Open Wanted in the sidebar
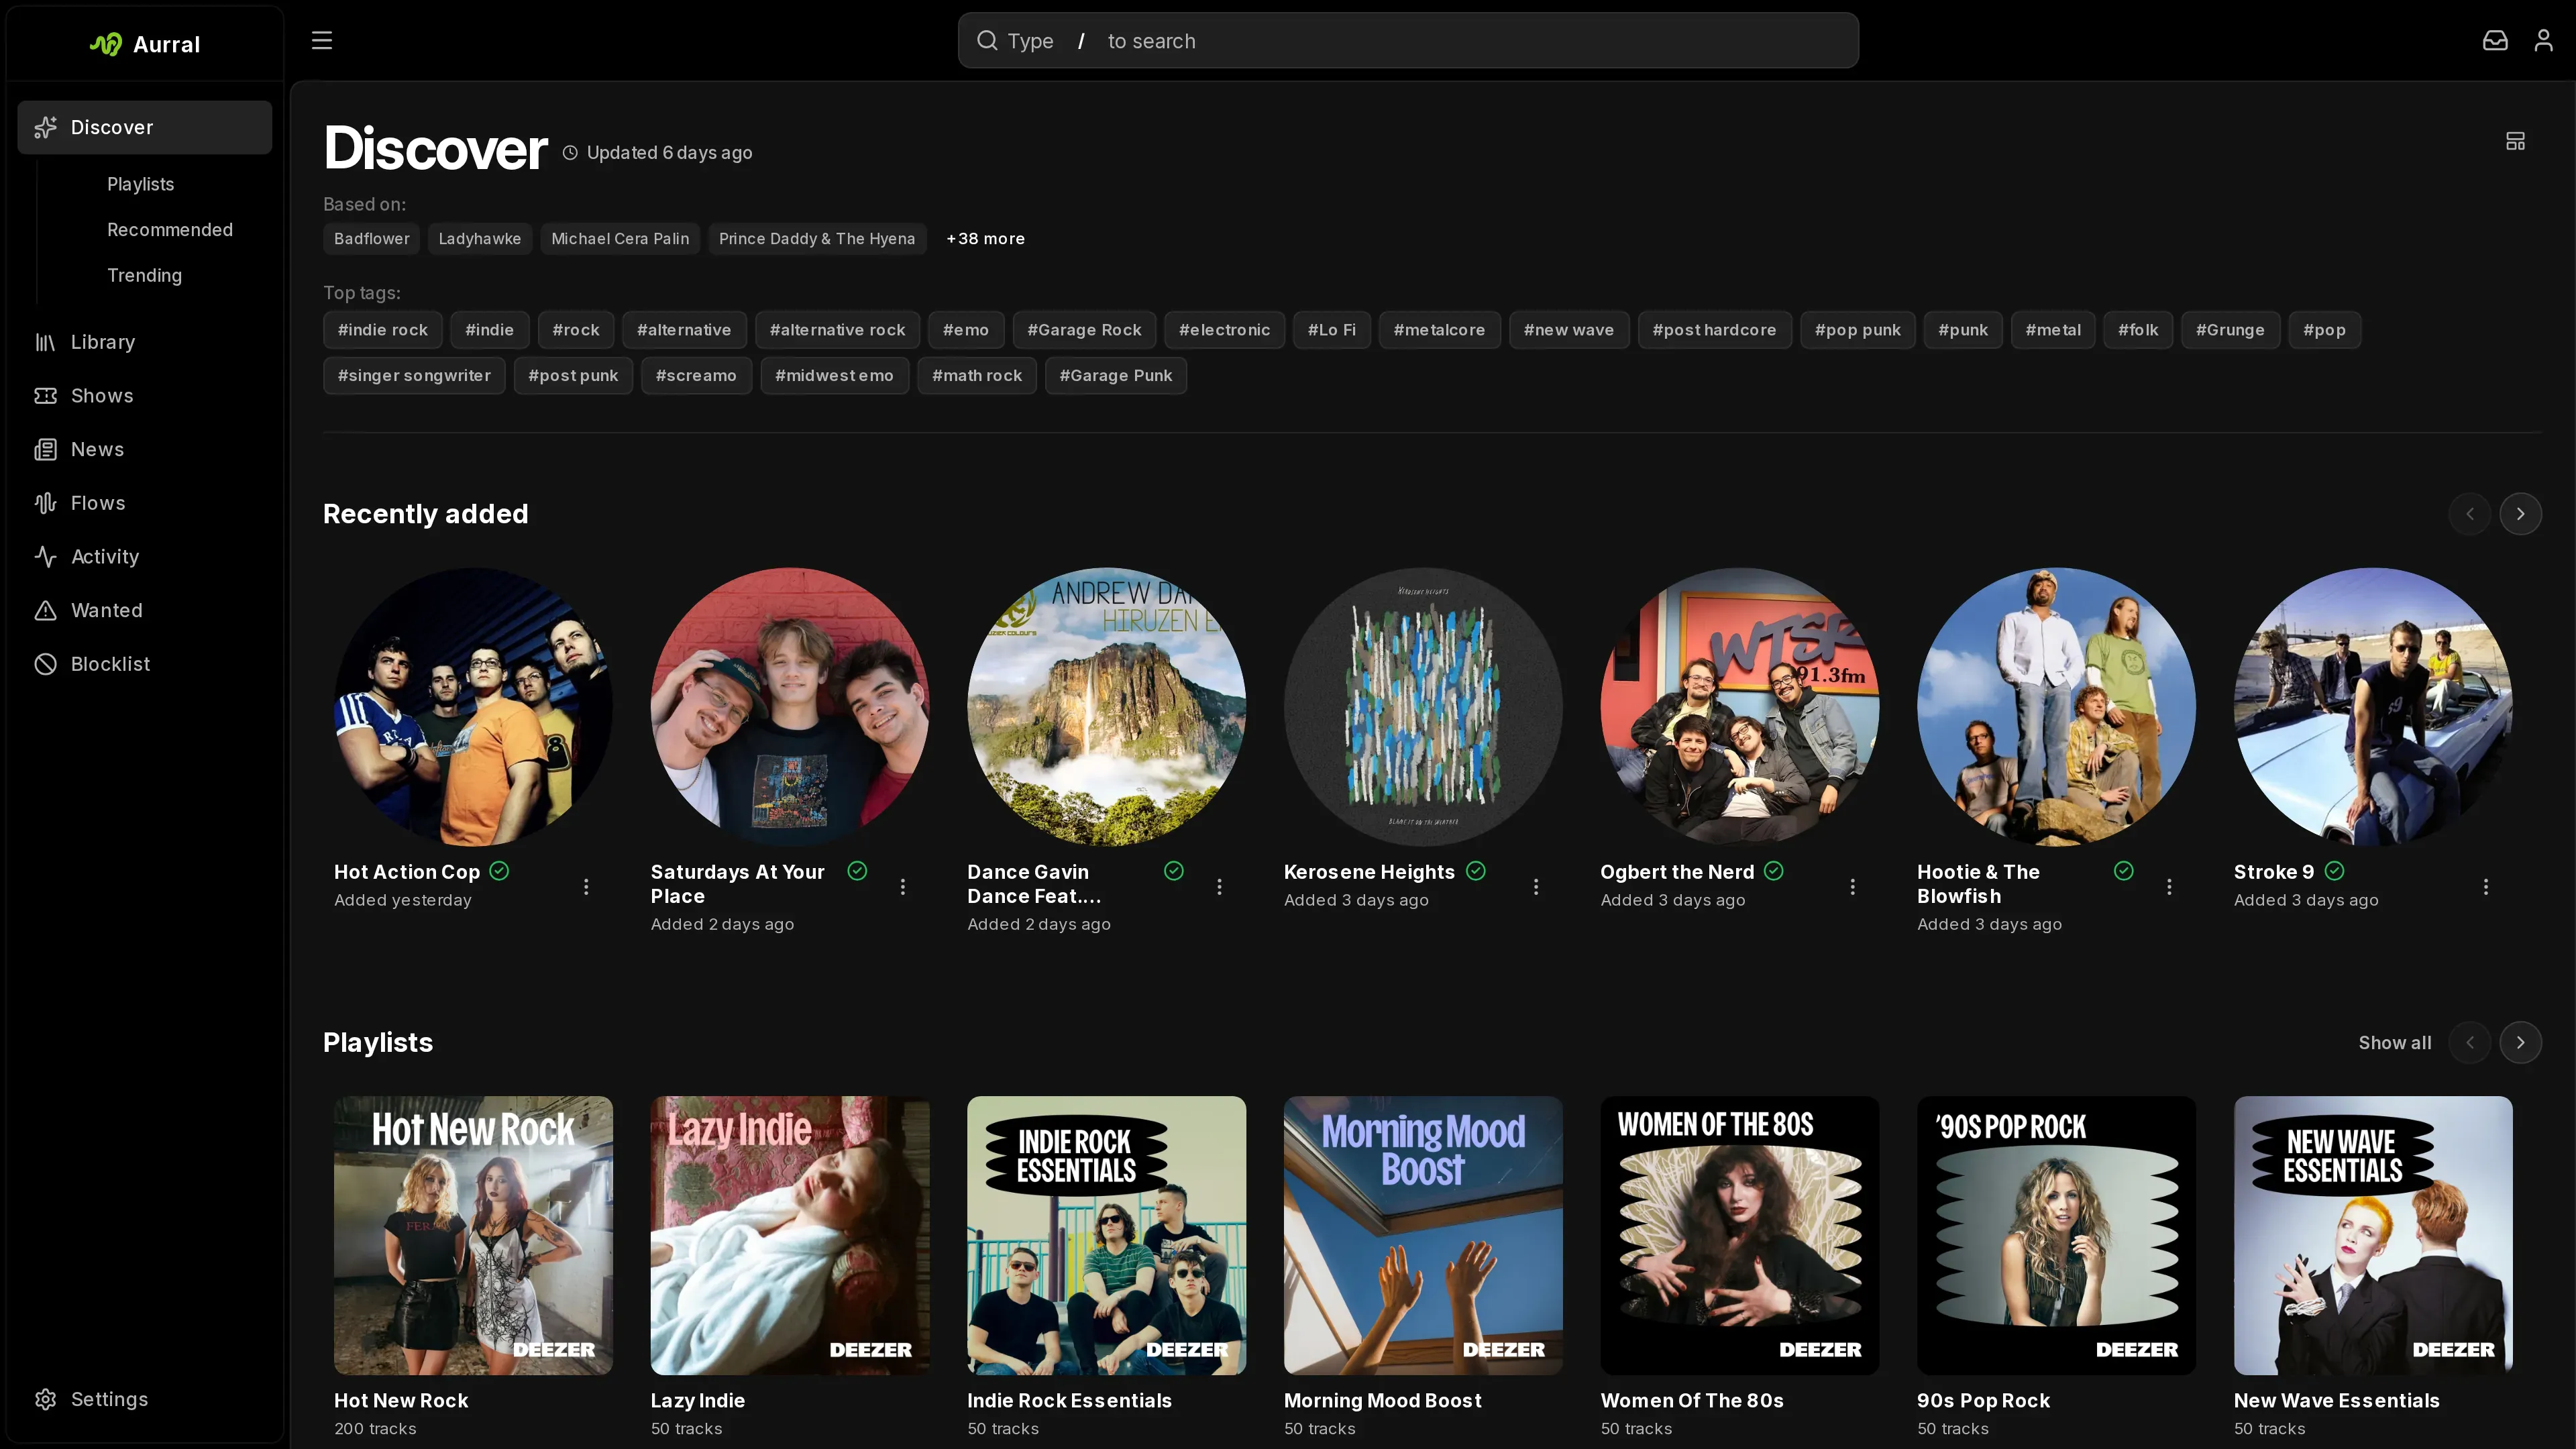Screen dimensions: 2576x1449 (x=144, y=610)
